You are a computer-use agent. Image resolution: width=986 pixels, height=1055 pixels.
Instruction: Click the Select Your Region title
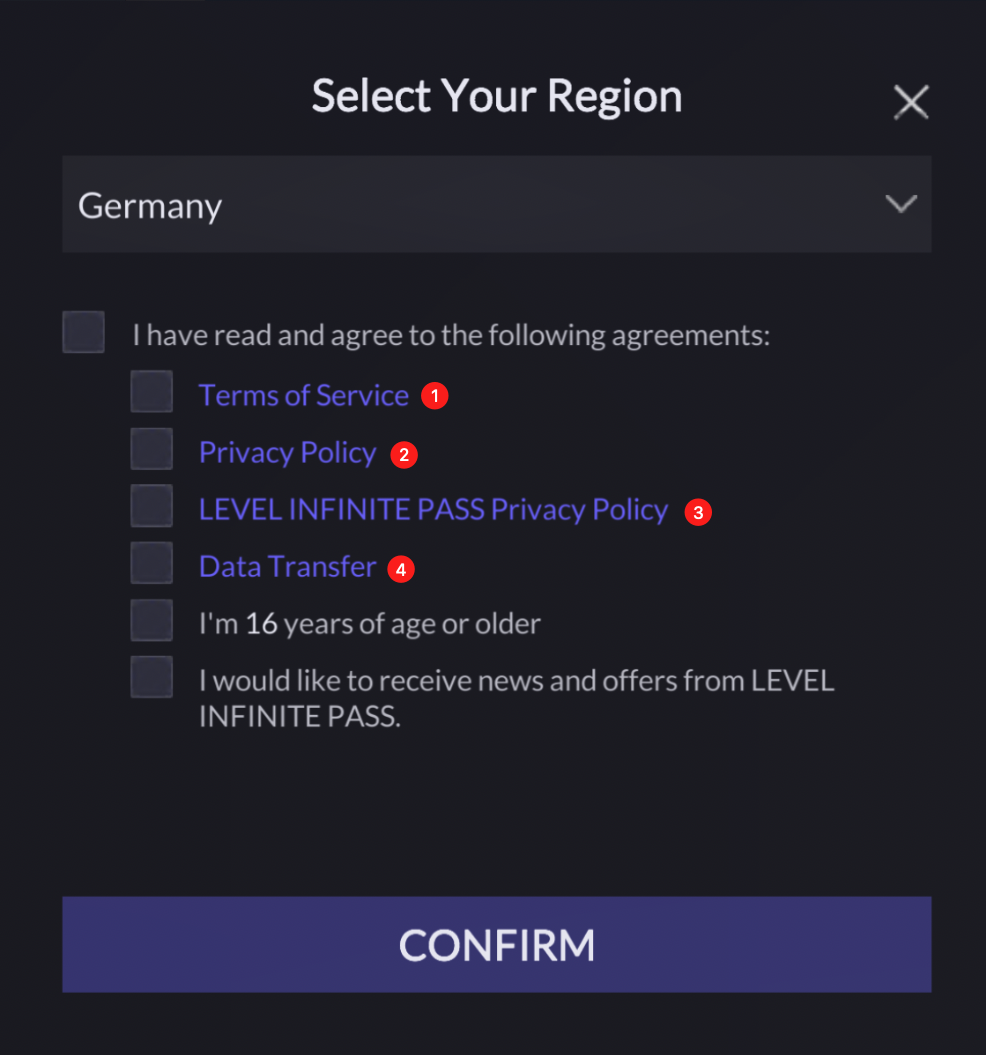click(497, 95)
